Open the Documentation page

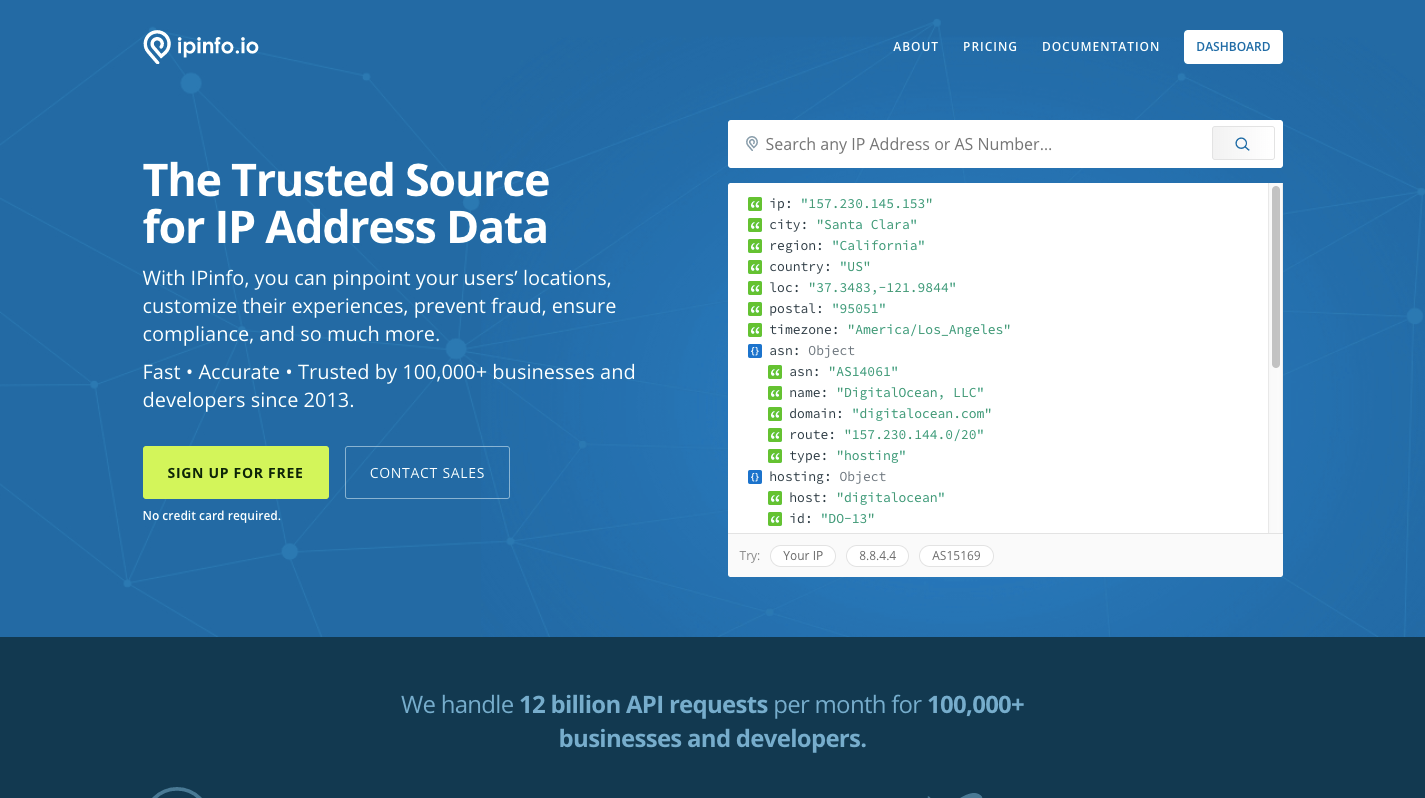[x=1101, y=47]
